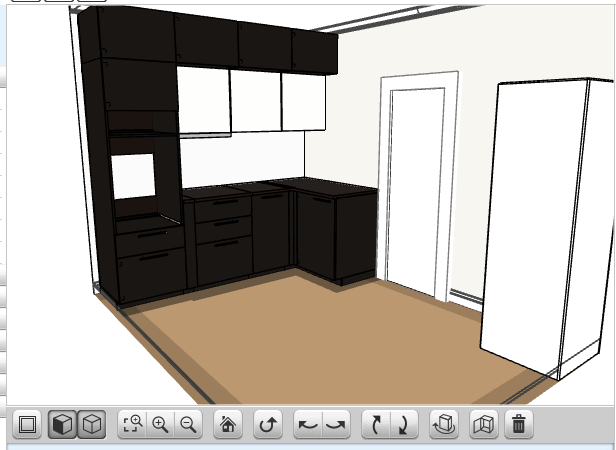Image resolution: width=616 pixels, height=450 pixels.
Task: Reset view with the home icon
Action: coord(227,425)
